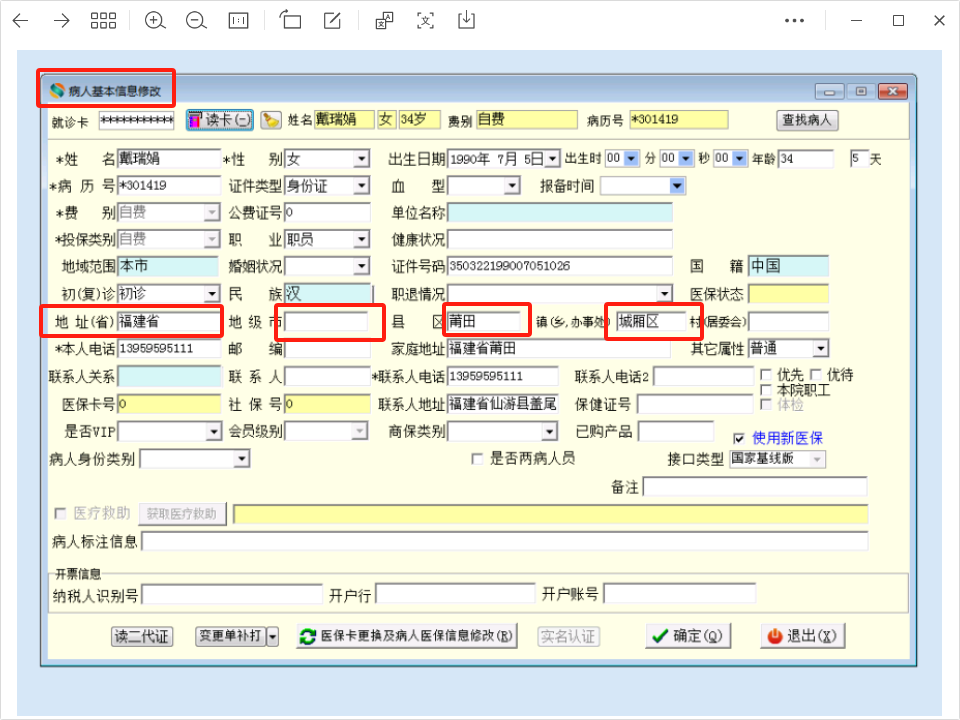
Task: Open the 血型 dropdown
Action: click(x=512, y=186)
